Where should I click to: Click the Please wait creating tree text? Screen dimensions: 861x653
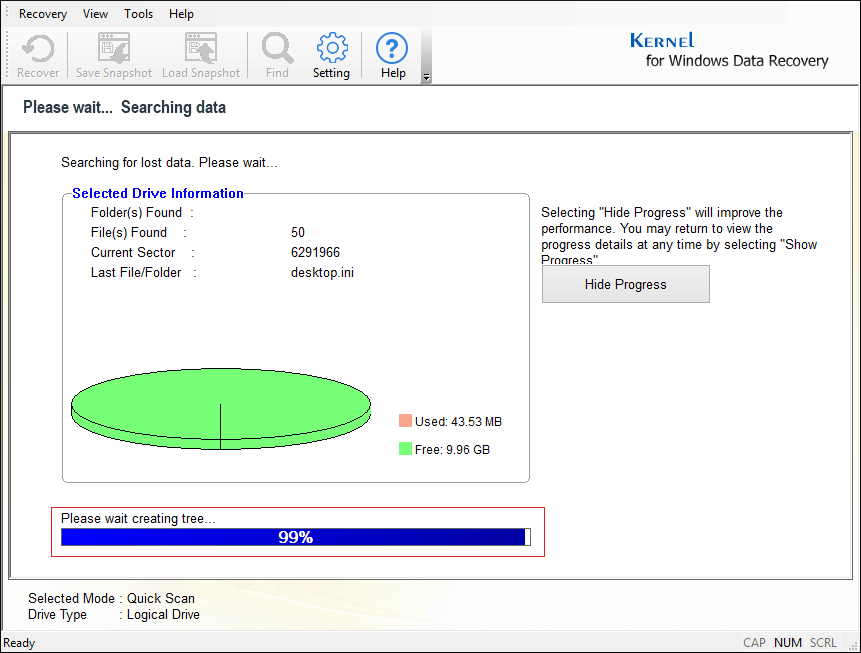coord(138,518)
